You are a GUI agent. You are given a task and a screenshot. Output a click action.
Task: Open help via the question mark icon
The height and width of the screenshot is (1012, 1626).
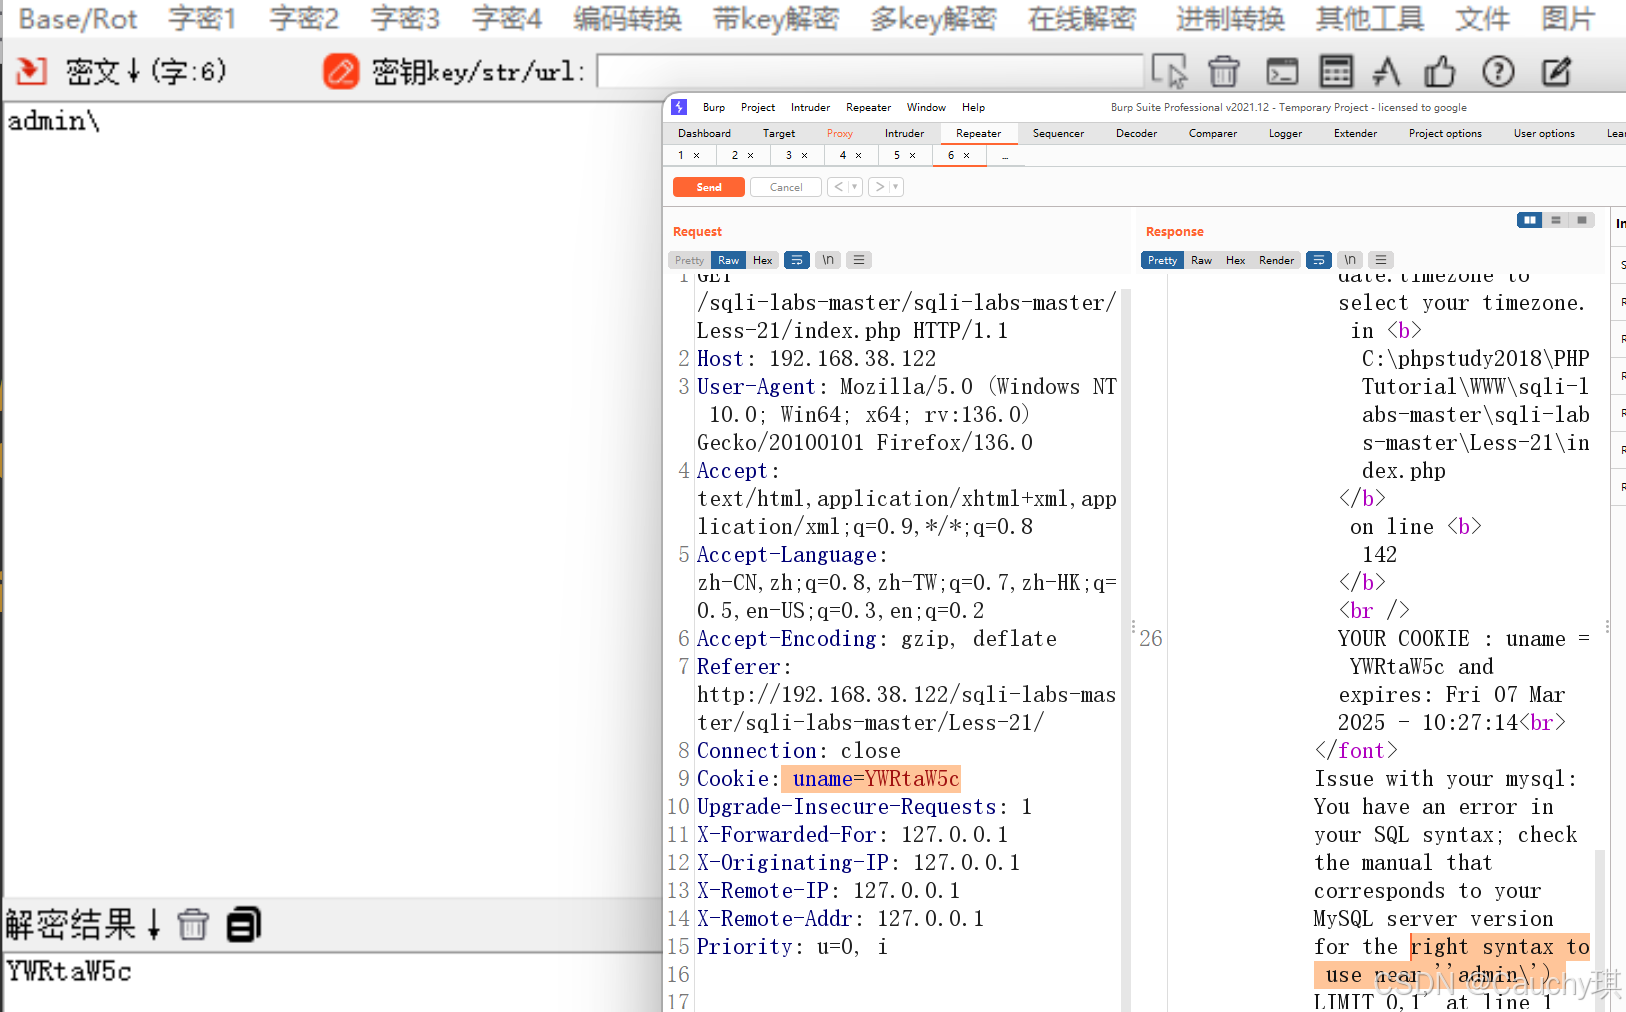1498,71
